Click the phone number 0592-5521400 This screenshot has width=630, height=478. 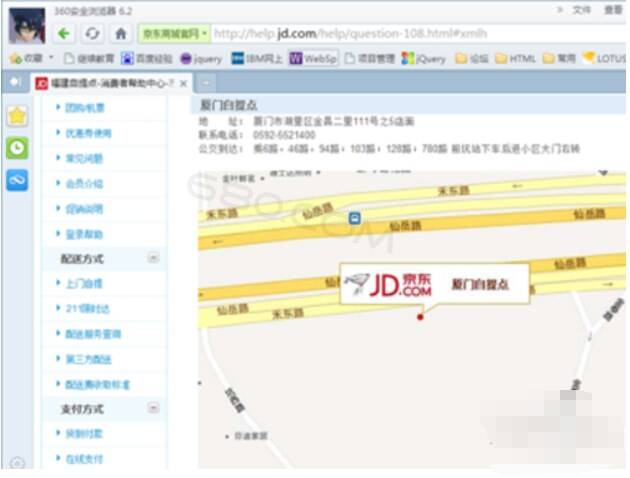[284, 135]
